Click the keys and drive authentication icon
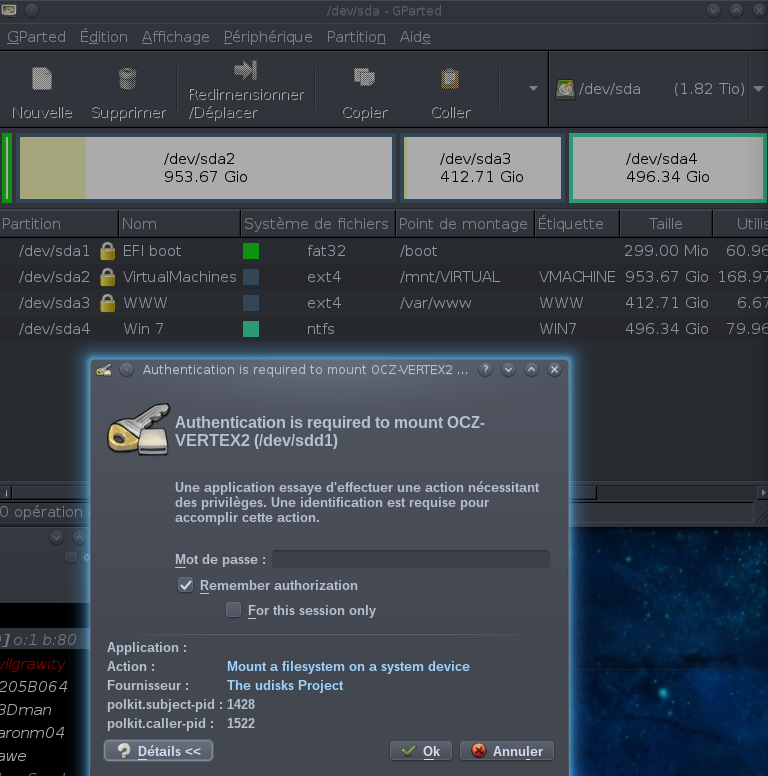768x776 pixels. pyautogui.click(x=139, y=429)
